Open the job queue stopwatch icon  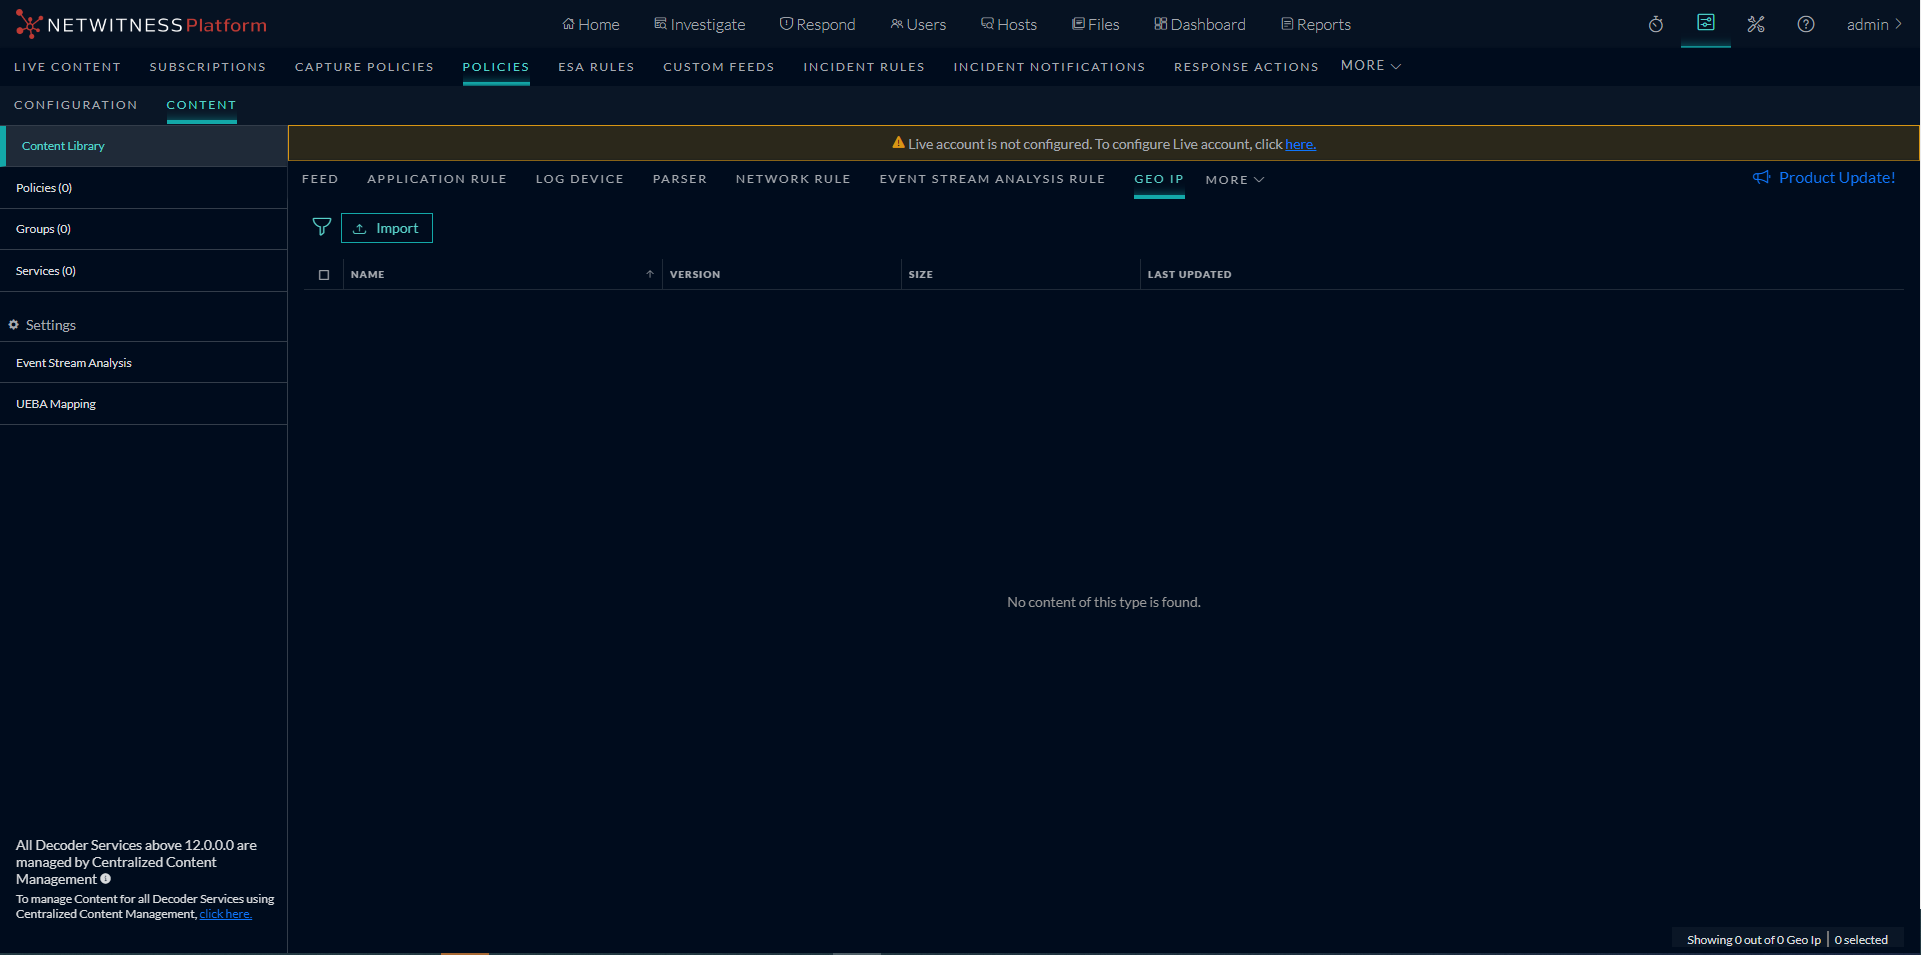tap(1655, 24)
